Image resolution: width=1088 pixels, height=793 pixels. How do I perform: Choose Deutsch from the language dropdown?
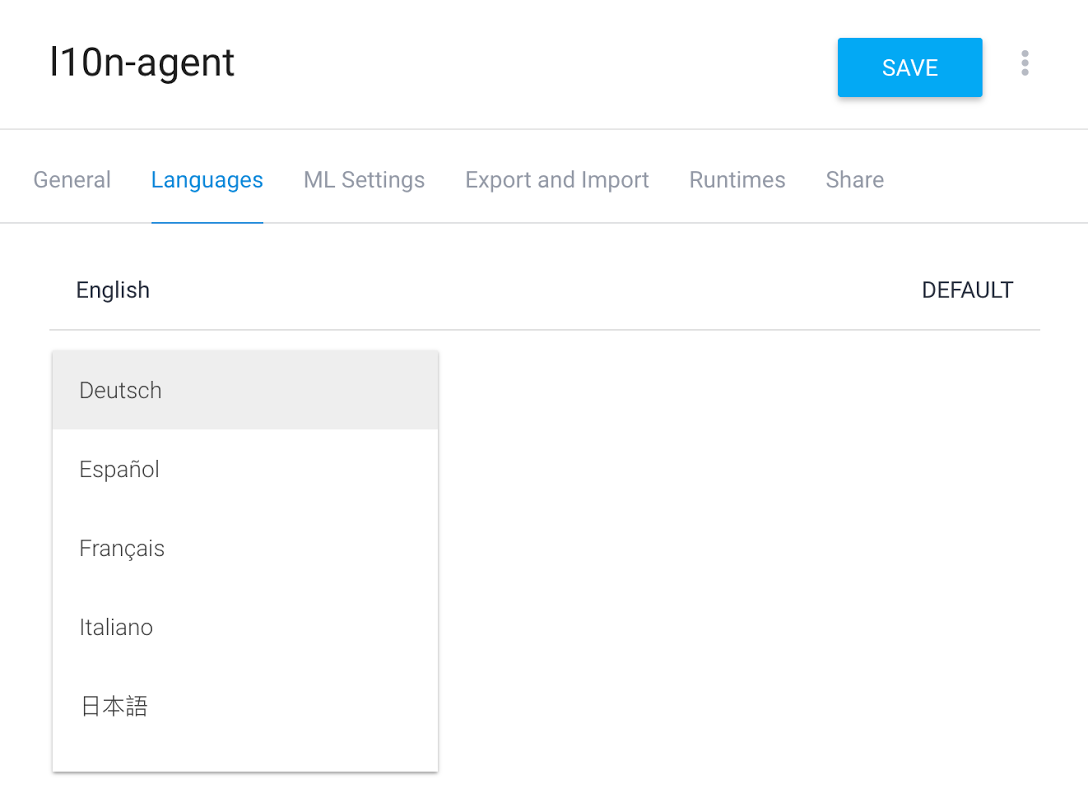click(121, 391)
